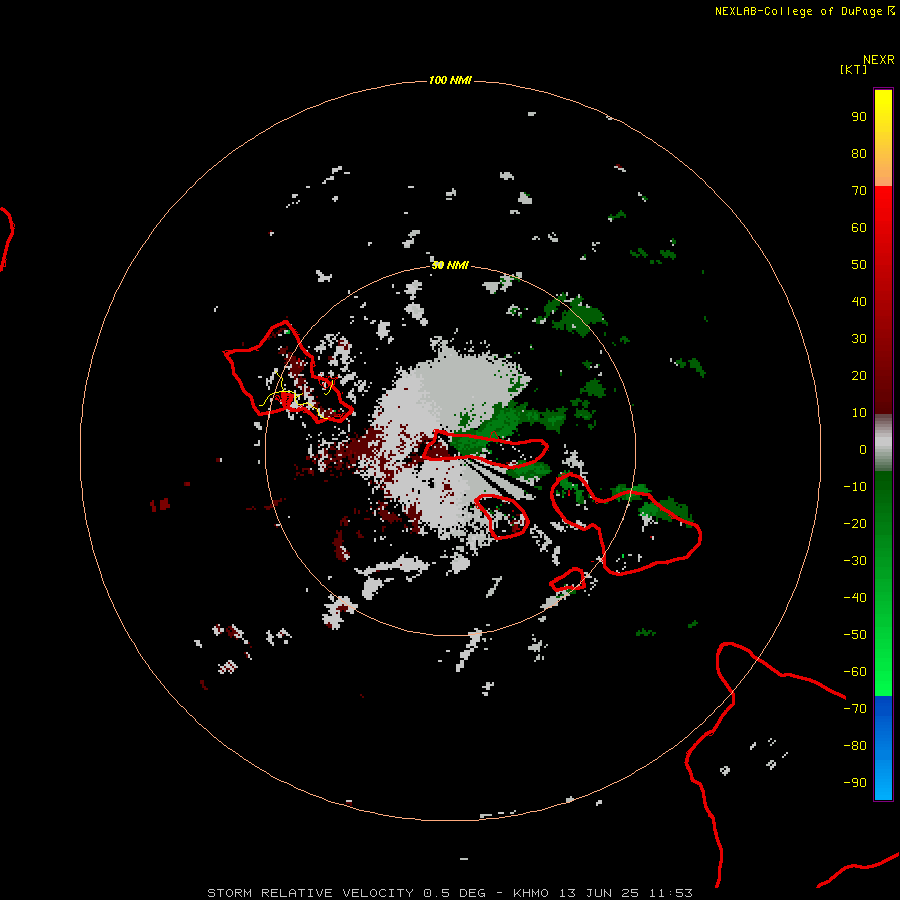Screen dimensions: 900x900
Task: Select the 0 value on velocity scale
Action: pos(863,450)
